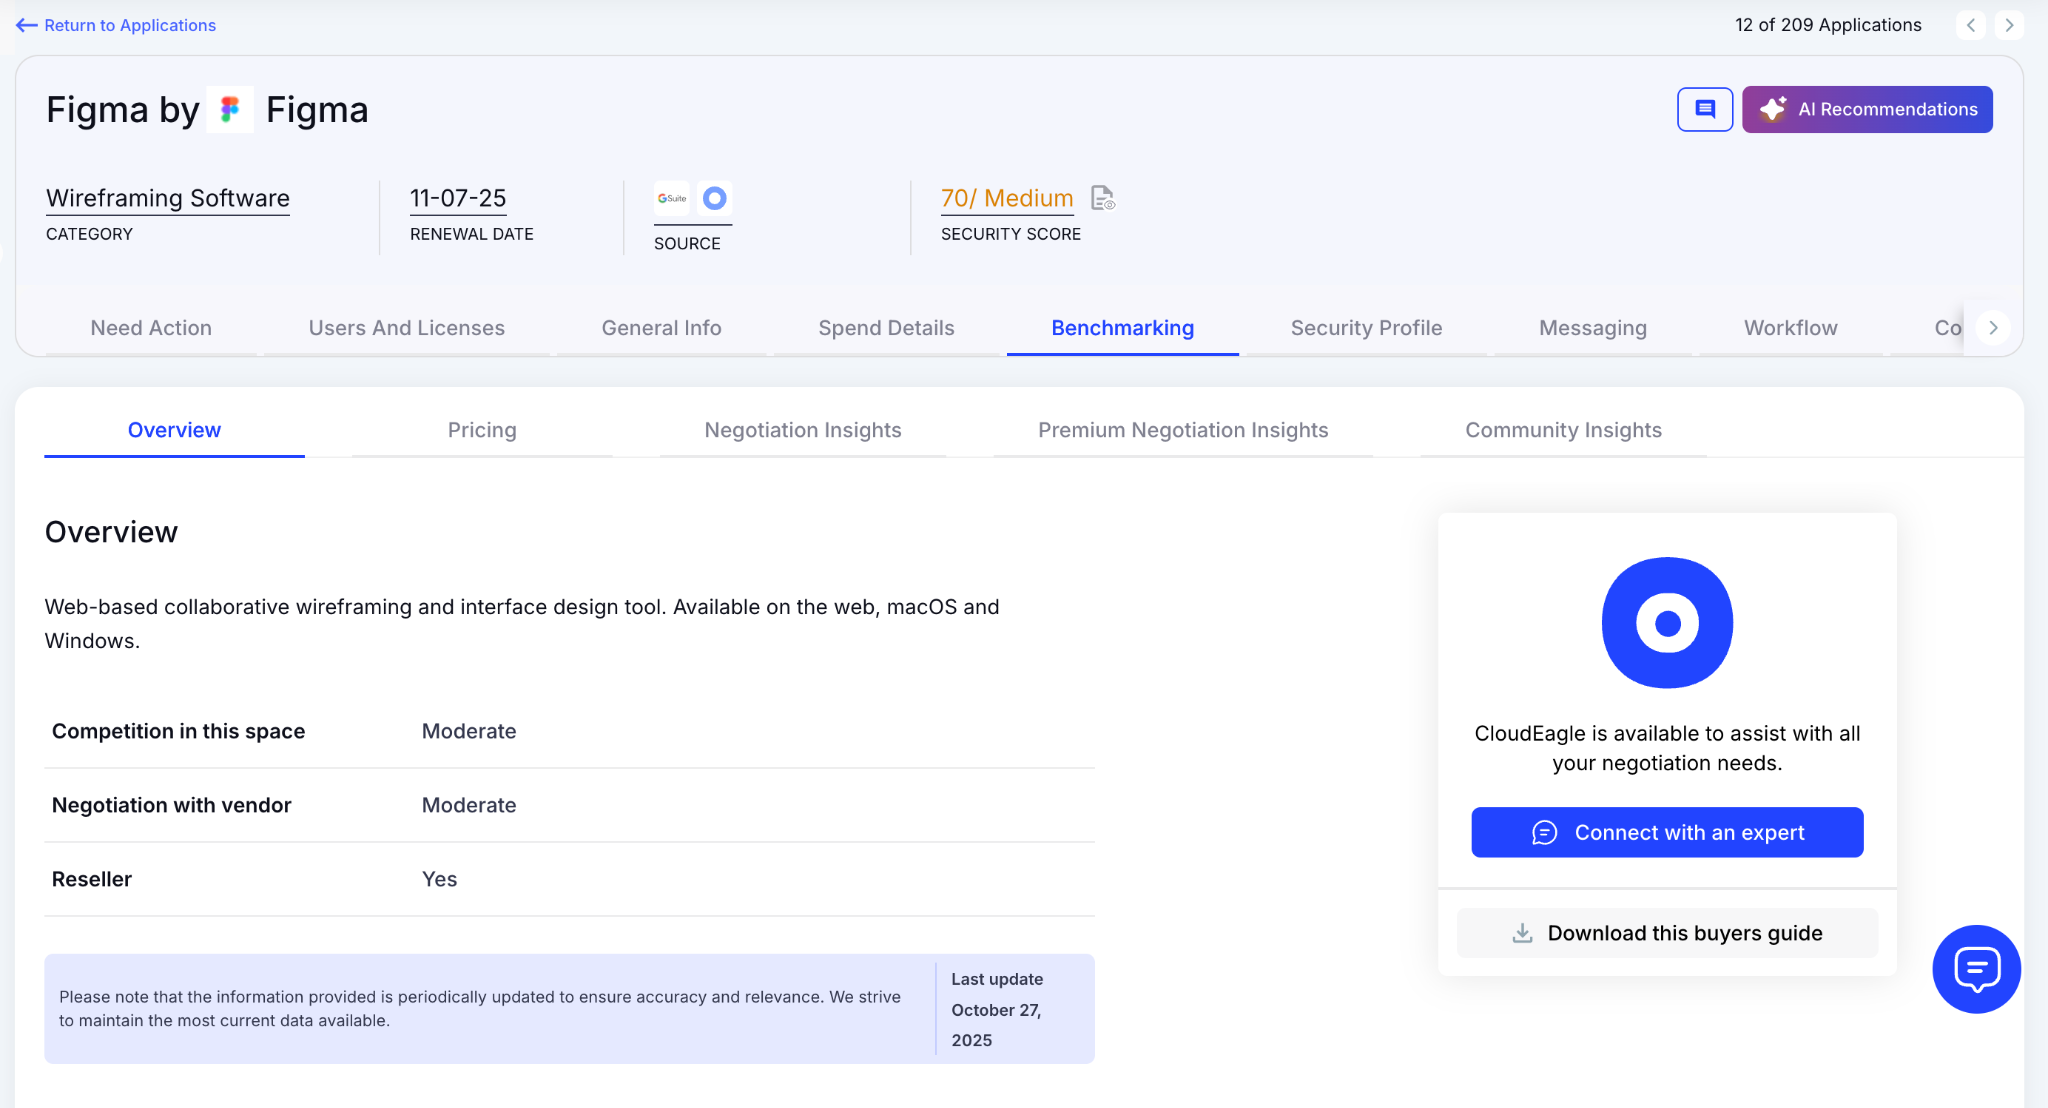Screen dimensions: 2048x1108
Task: Click the 70/ Medium security score link
Action: point(1006,198)
